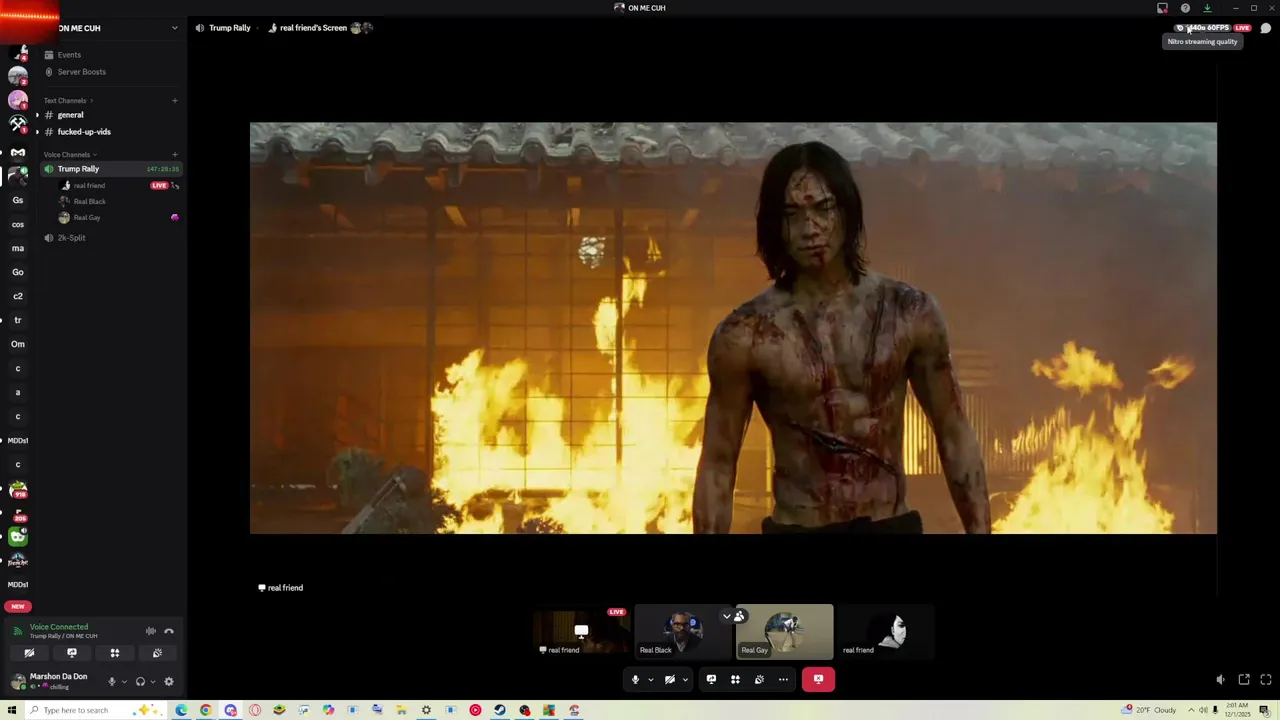
Task: Open the Gs server in the server list
Action: (x=18, y=200)
